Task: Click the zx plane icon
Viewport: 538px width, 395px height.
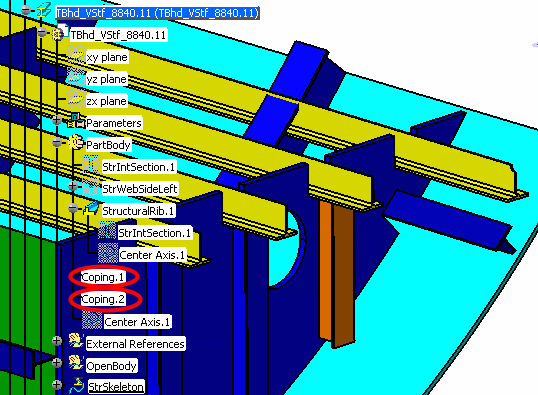Action: [x=76, y=100]
